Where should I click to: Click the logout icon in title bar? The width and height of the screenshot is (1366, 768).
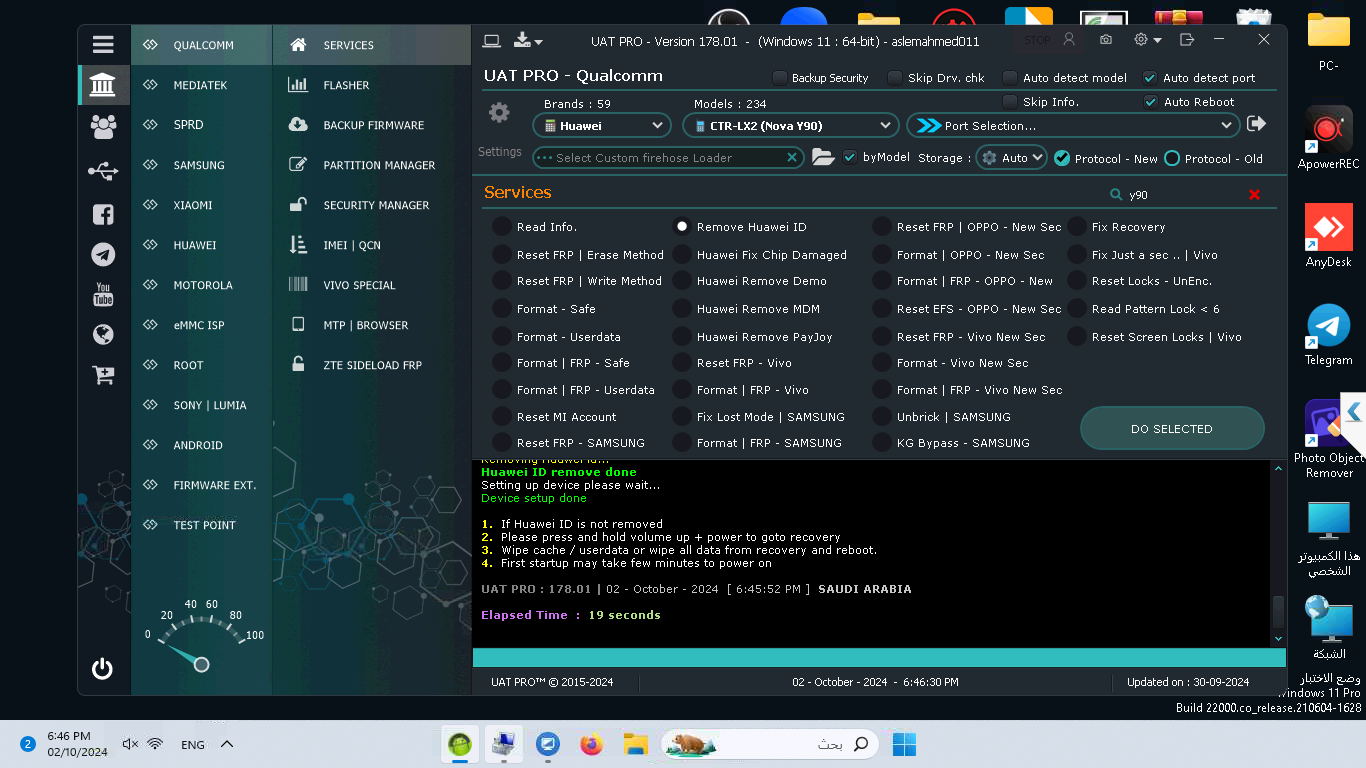coord(1187,40)
